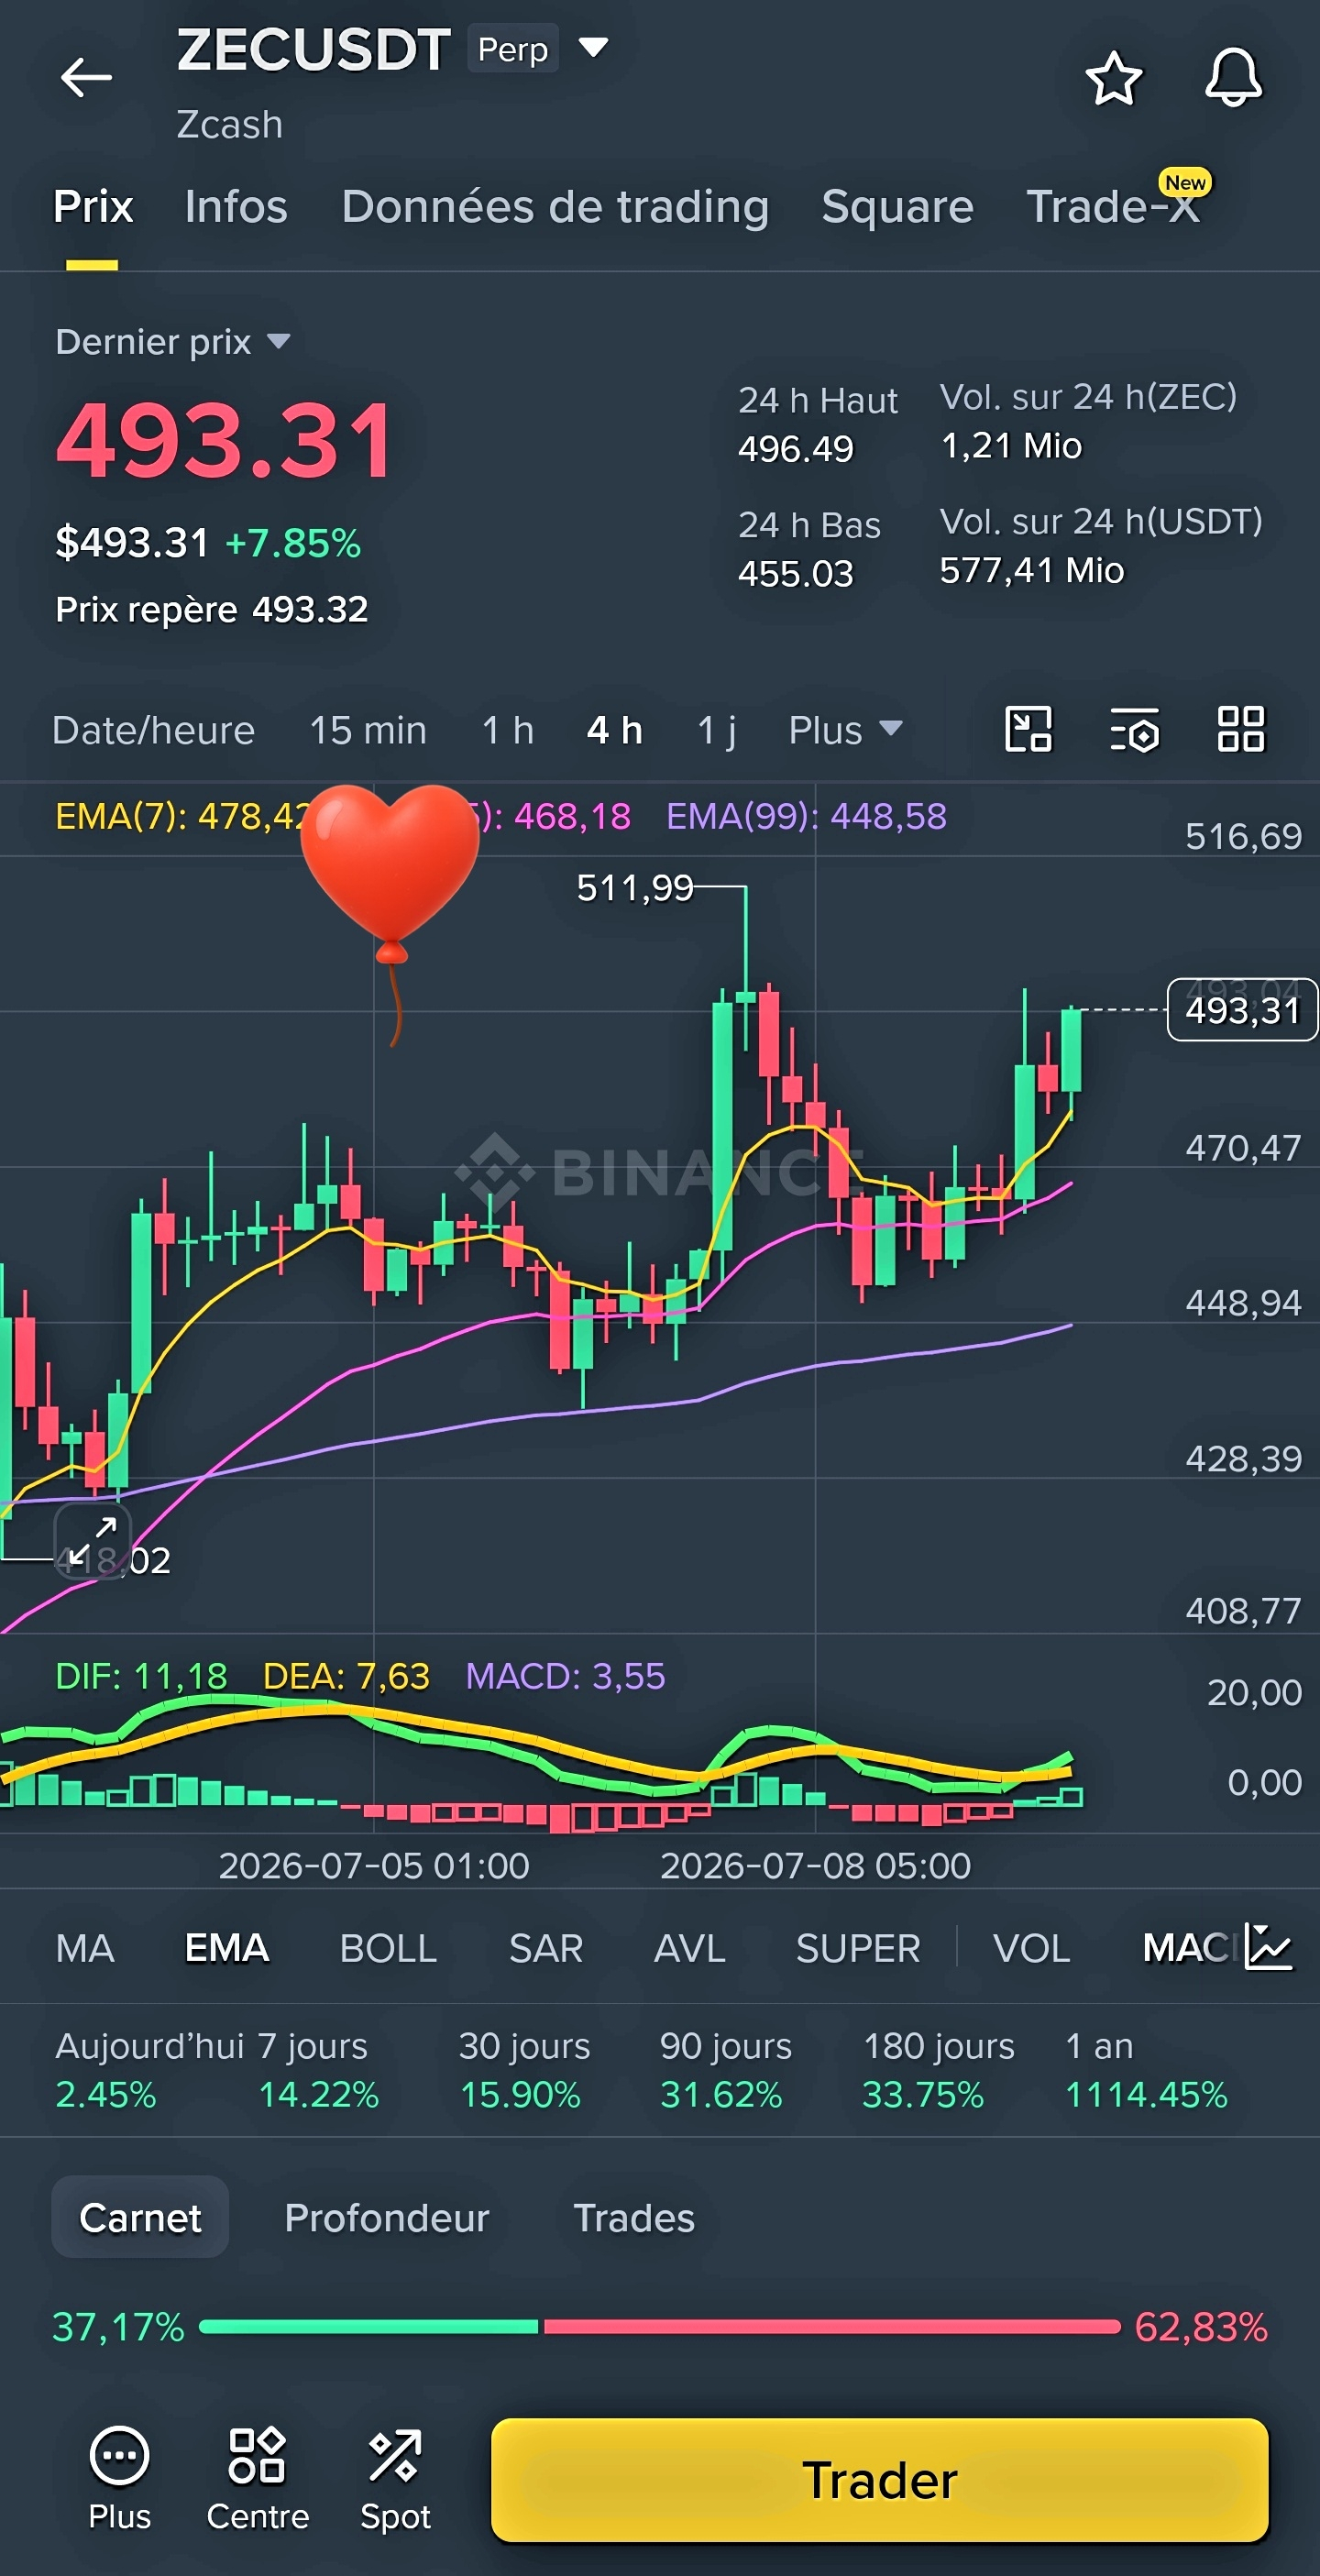Viewport: 1320px width, 2576px height.
Task: Switch to the Profondeur view
Action: tap(387, 2217)
